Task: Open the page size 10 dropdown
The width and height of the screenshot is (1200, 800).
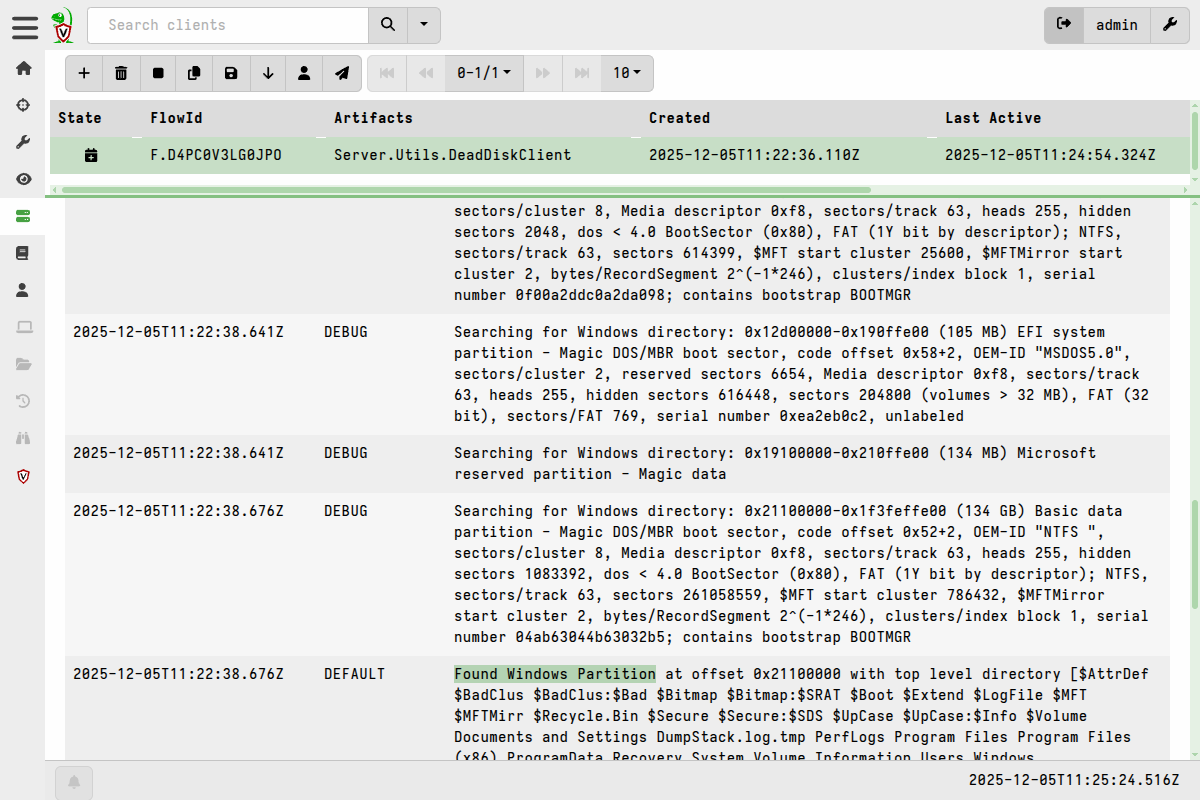Action: click(x=627, y=73)
